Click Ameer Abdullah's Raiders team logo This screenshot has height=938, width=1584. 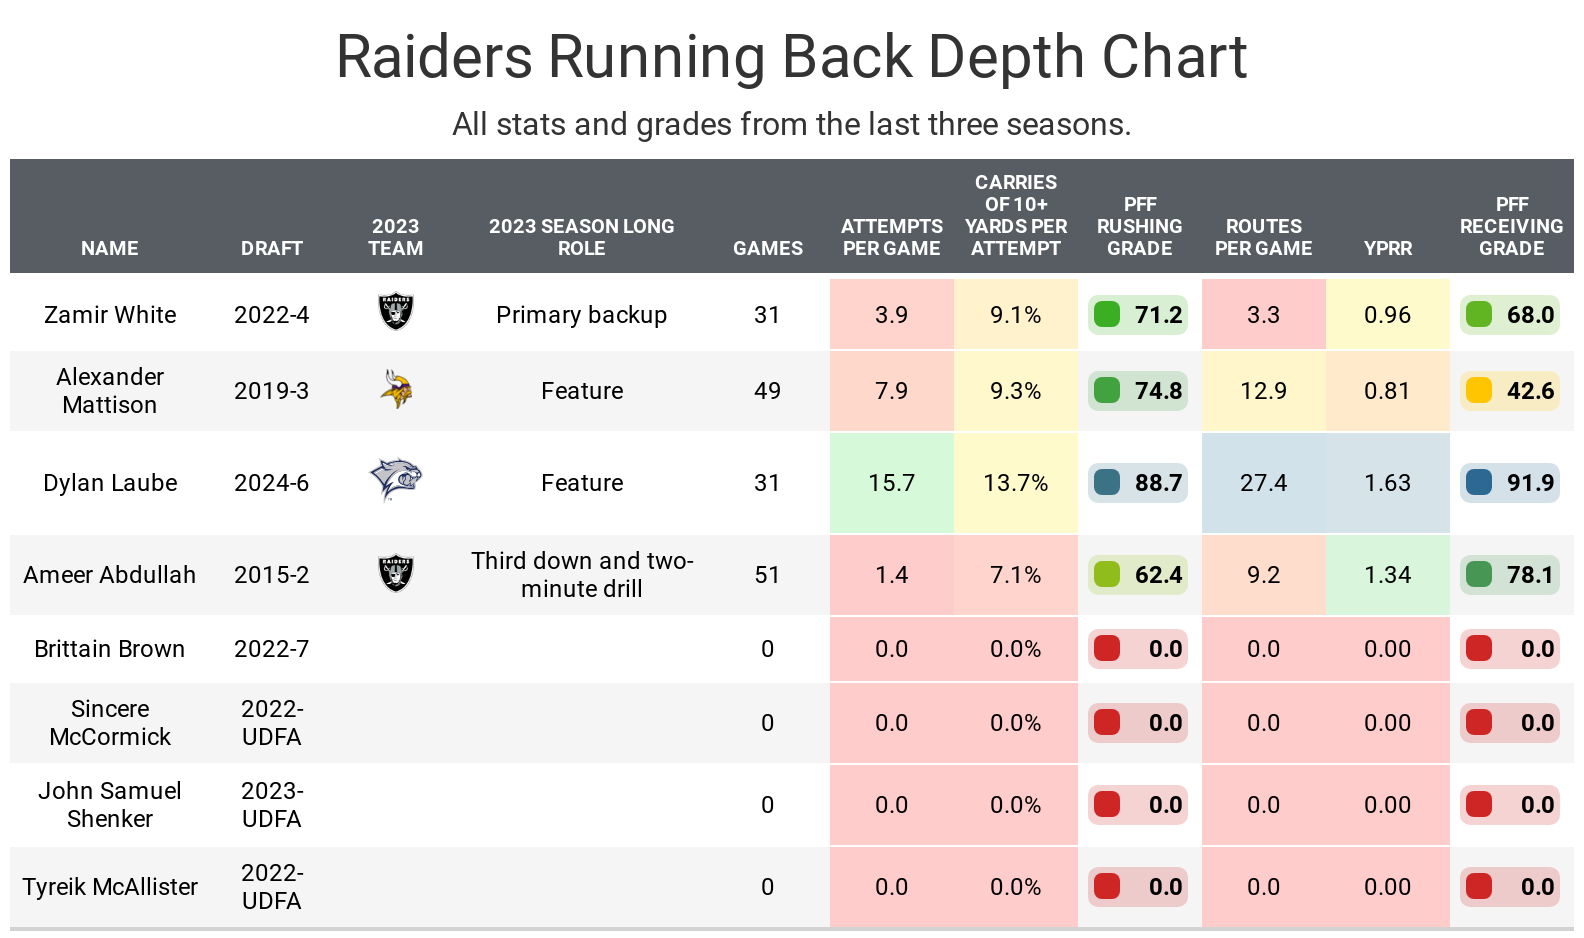(396, 573)
